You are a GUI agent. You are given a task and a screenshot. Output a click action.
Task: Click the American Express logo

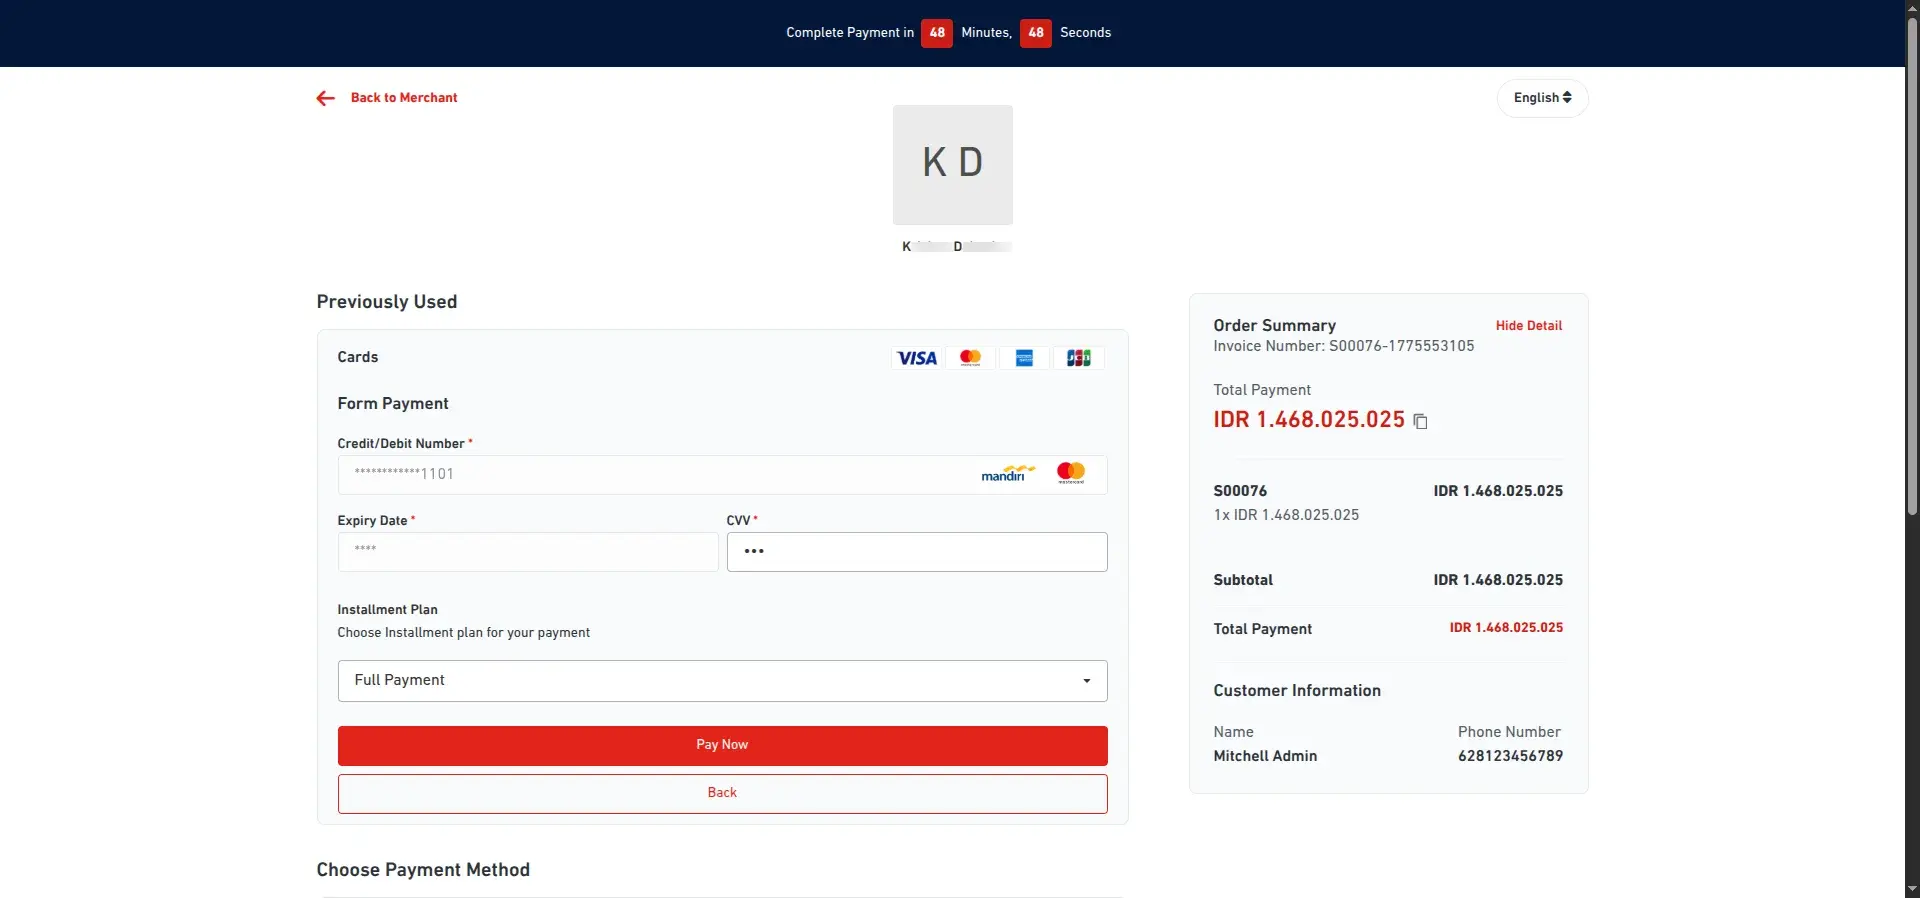click(x=1024, y=358)
